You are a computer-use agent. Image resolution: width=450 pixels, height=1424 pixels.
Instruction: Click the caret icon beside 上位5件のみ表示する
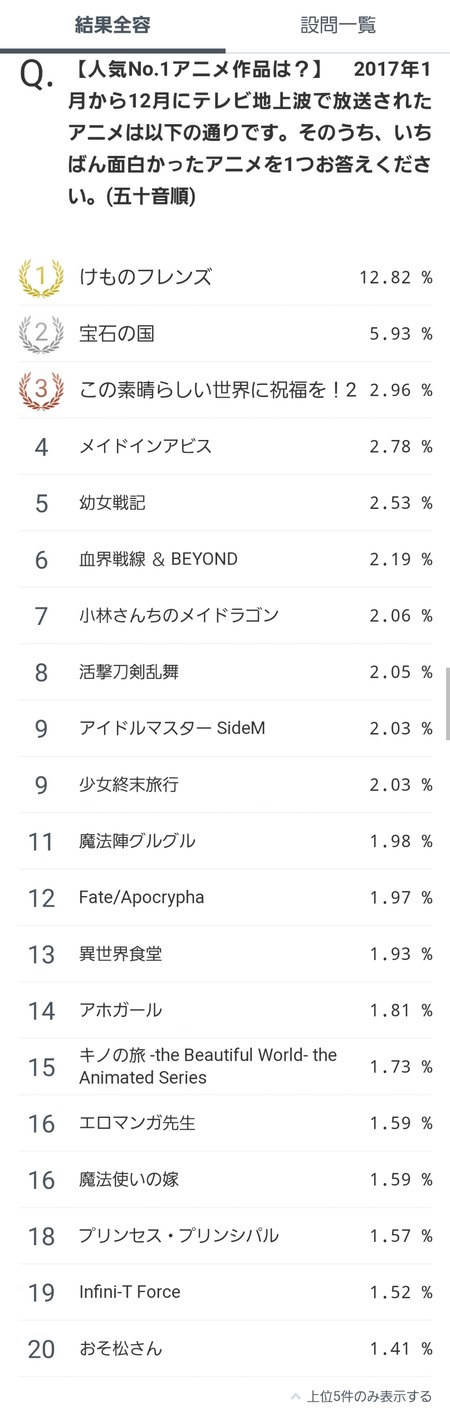tap(295, 1396)
